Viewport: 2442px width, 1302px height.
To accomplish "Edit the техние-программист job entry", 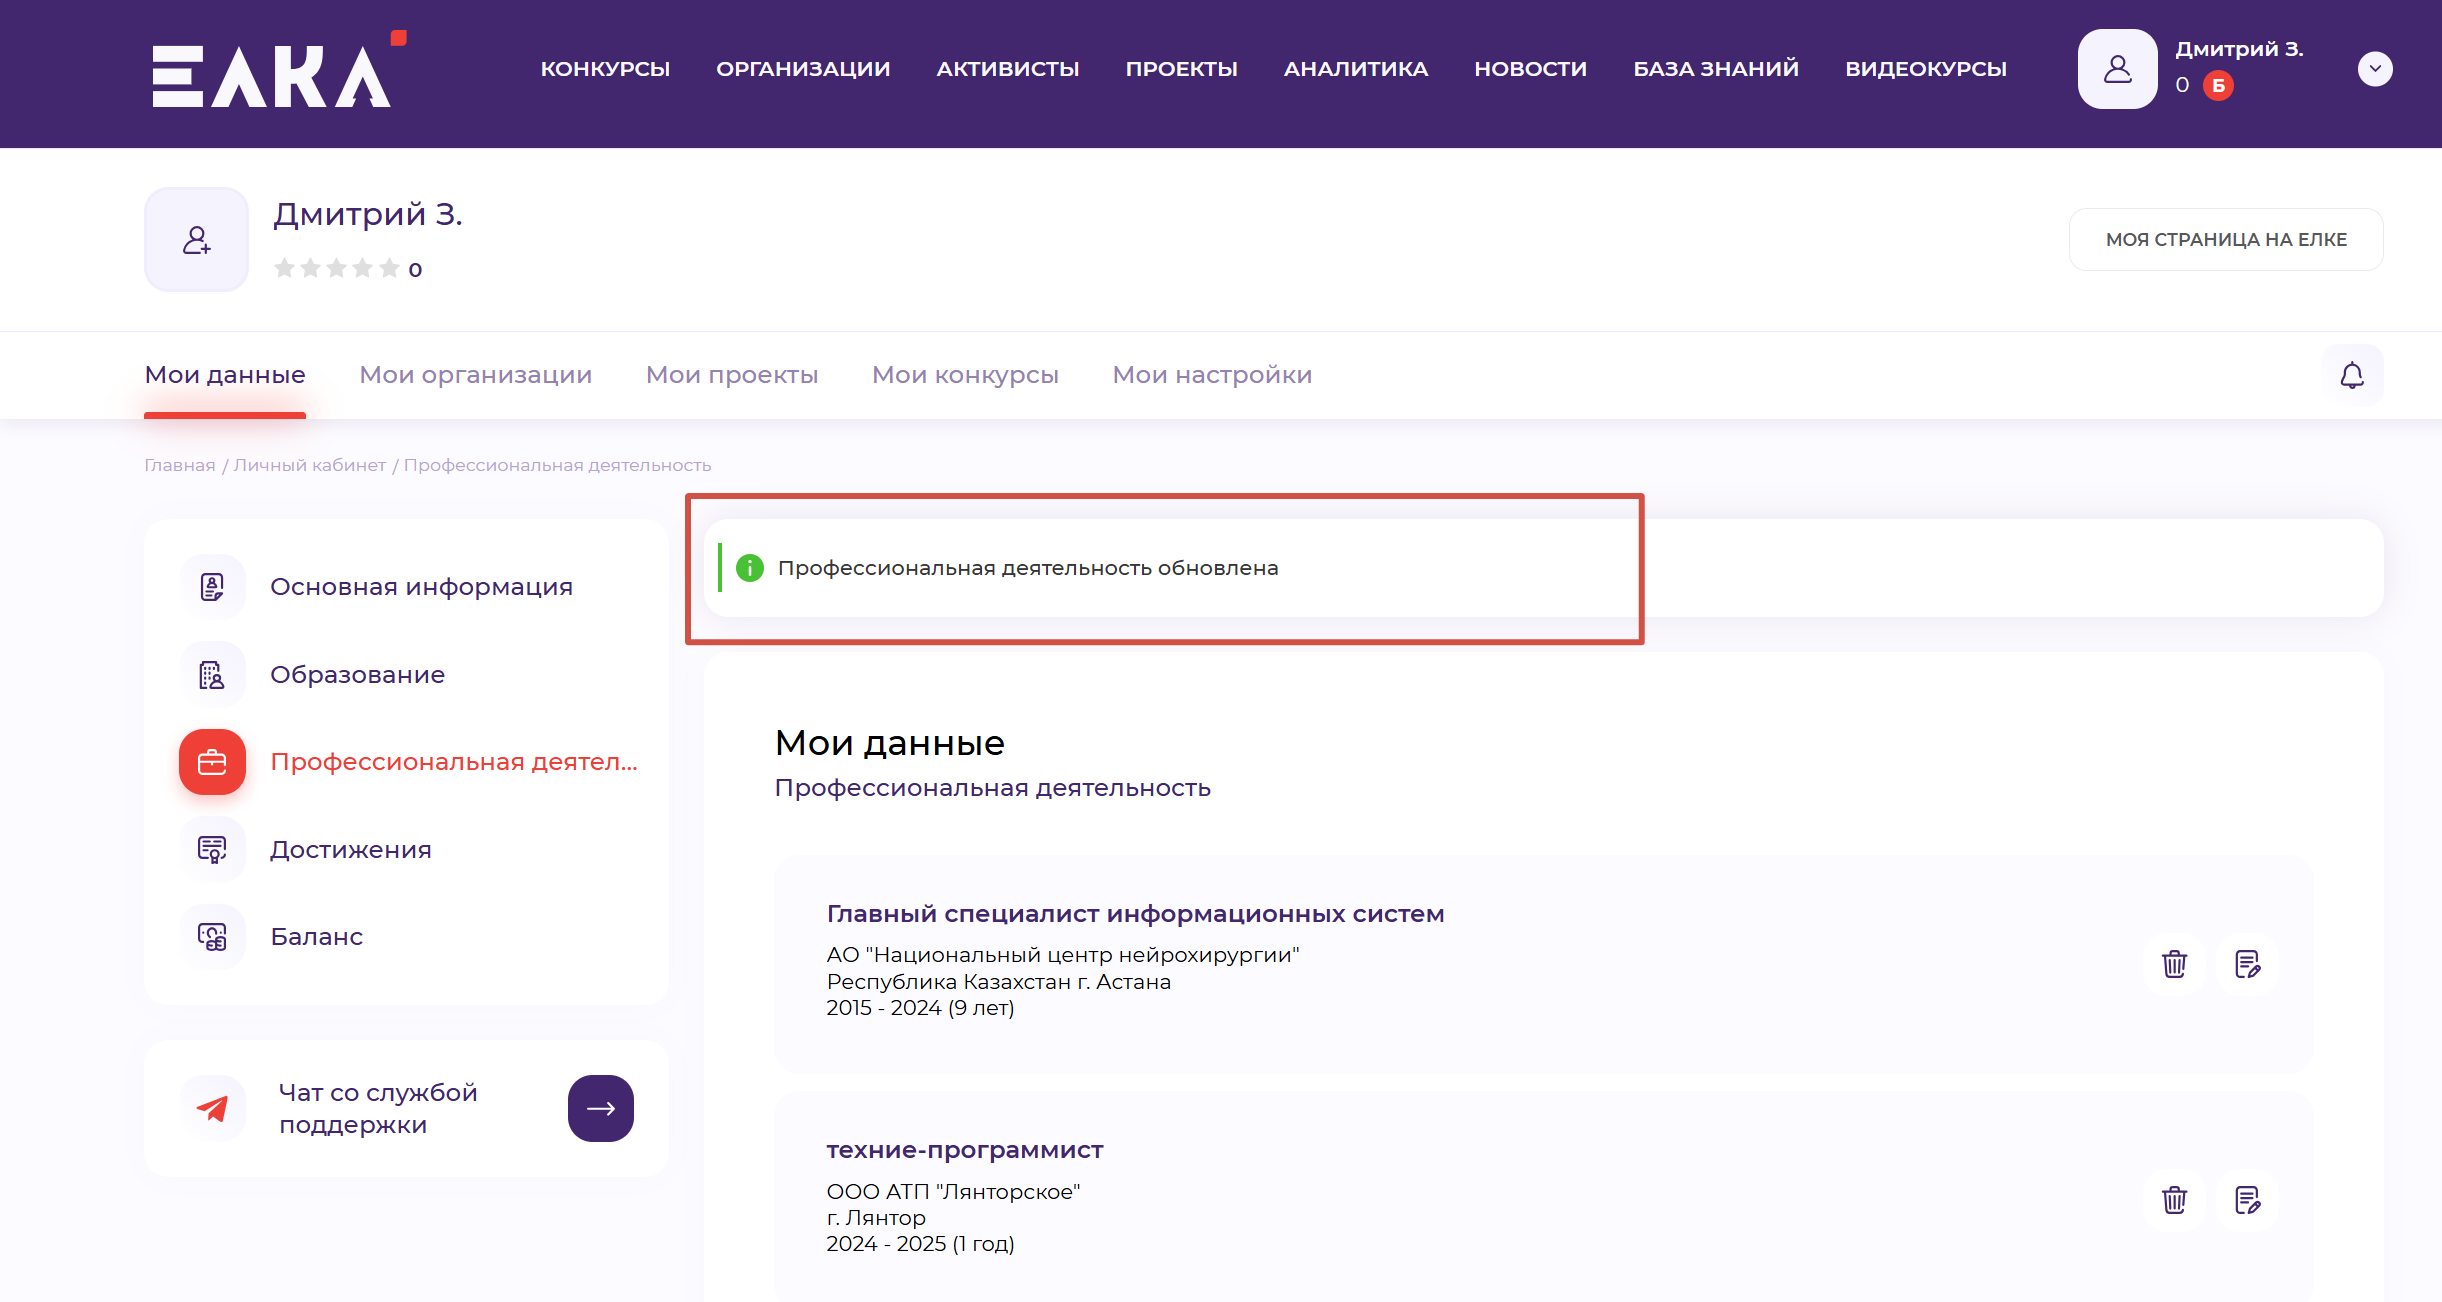I will click(x=2247, y=1200).
